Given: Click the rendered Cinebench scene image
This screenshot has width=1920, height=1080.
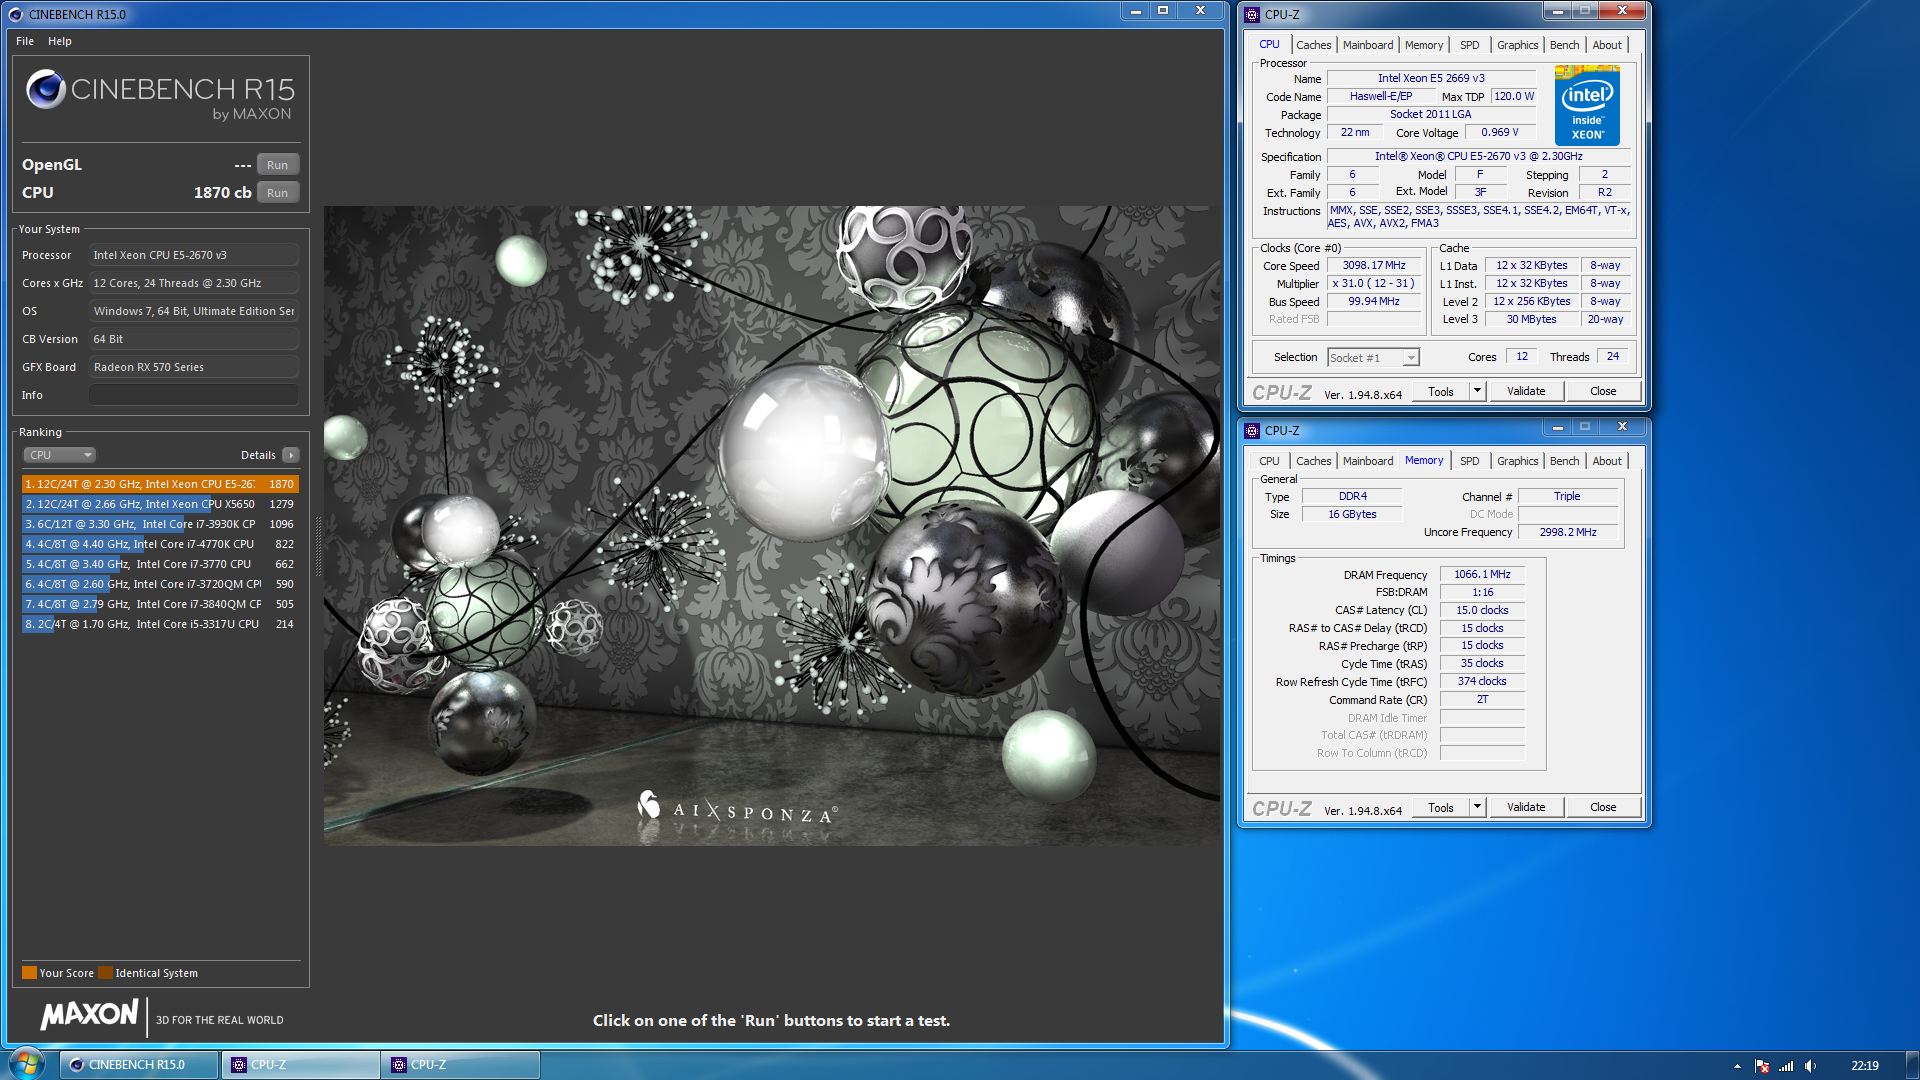Looking at the screenshot, I should [x=772, y=526].
